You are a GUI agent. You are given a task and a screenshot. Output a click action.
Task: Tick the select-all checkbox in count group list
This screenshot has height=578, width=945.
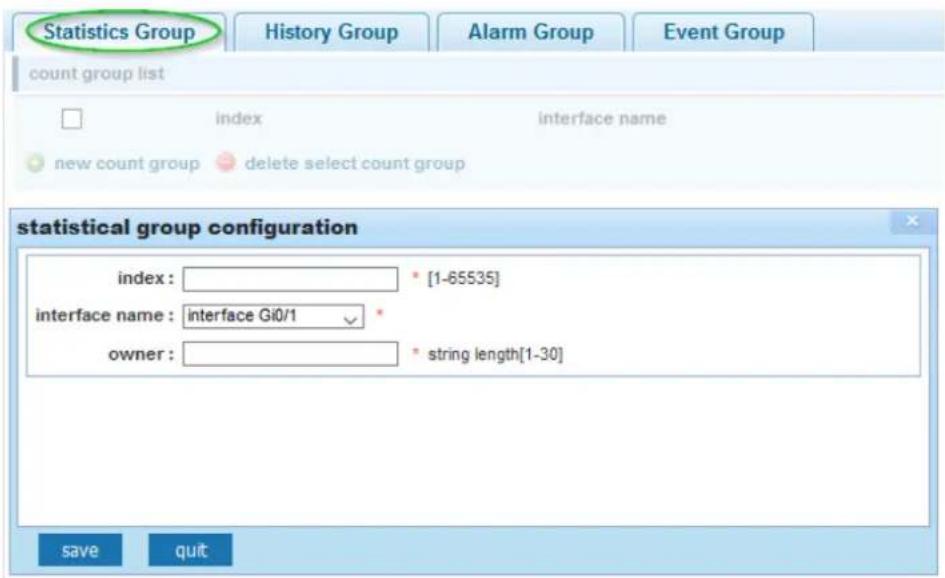(72, 119)
